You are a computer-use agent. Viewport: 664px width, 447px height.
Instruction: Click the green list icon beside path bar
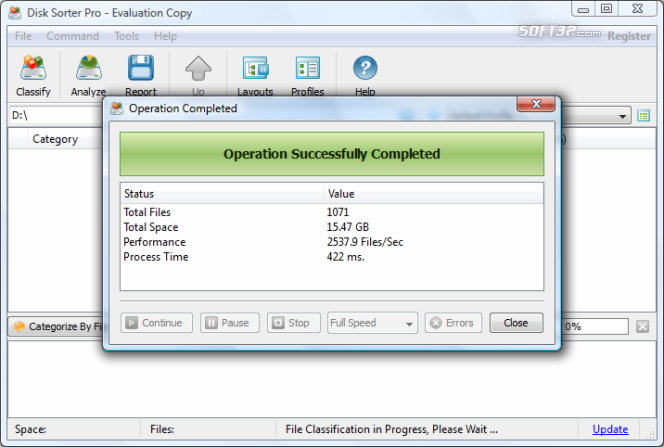coord(644,116)
